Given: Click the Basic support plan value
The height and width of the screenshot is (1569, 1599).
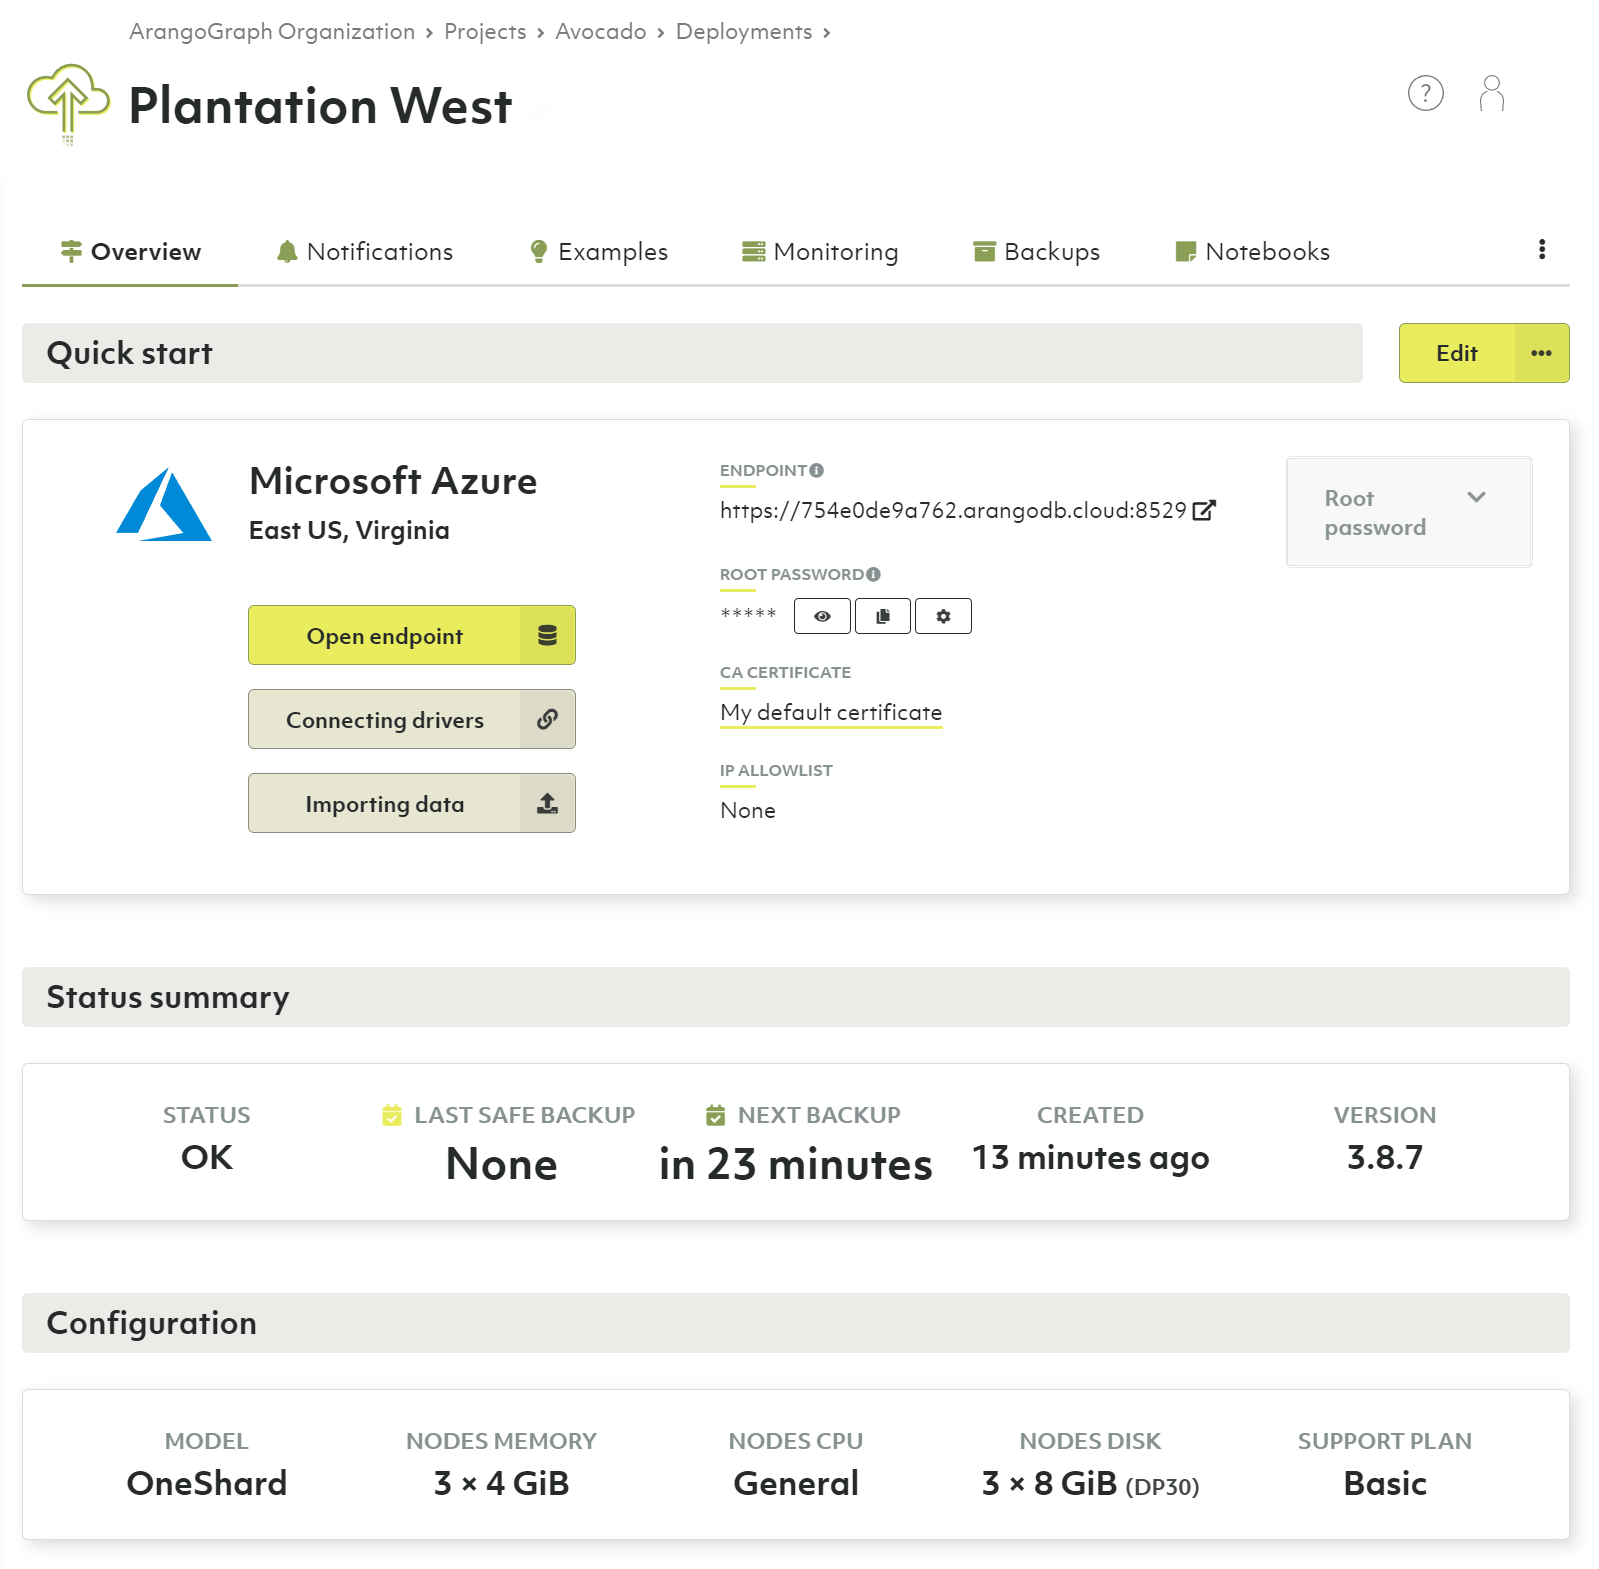Looking at the screenshot, I should [1385, 1483].
